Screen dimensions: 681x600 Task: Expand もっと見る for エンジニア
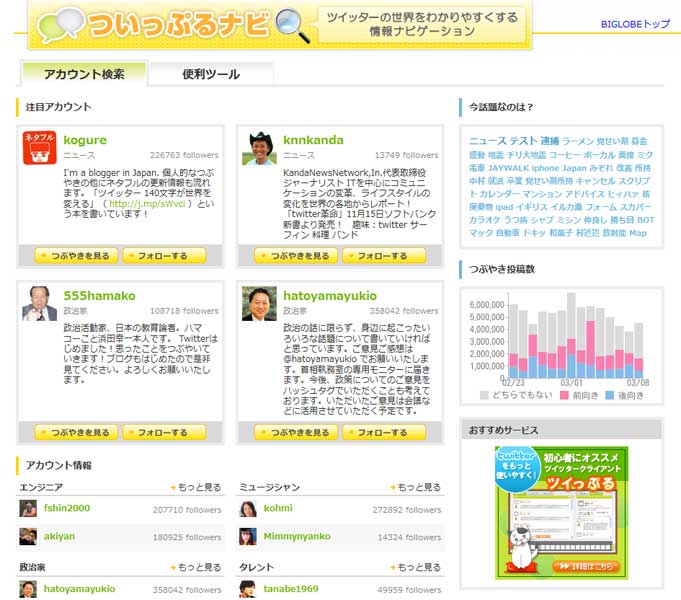point(196,487)
